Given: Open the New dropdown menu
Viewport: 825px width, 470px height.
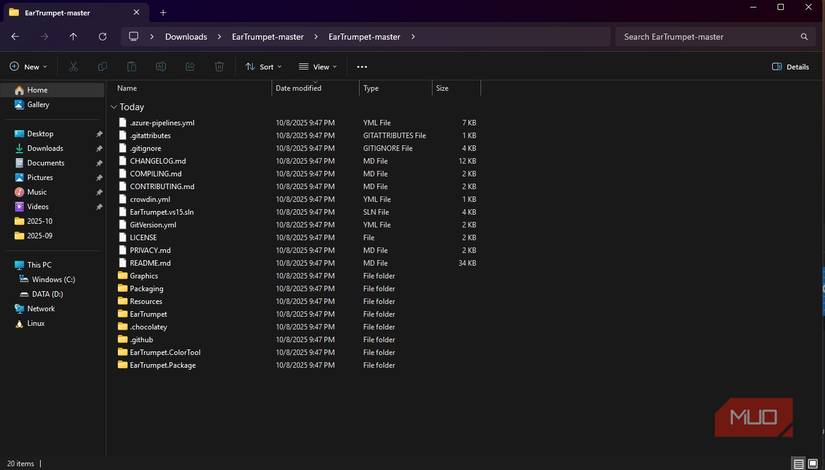Looking at the screenshot, I should click(x=28, y=66).
